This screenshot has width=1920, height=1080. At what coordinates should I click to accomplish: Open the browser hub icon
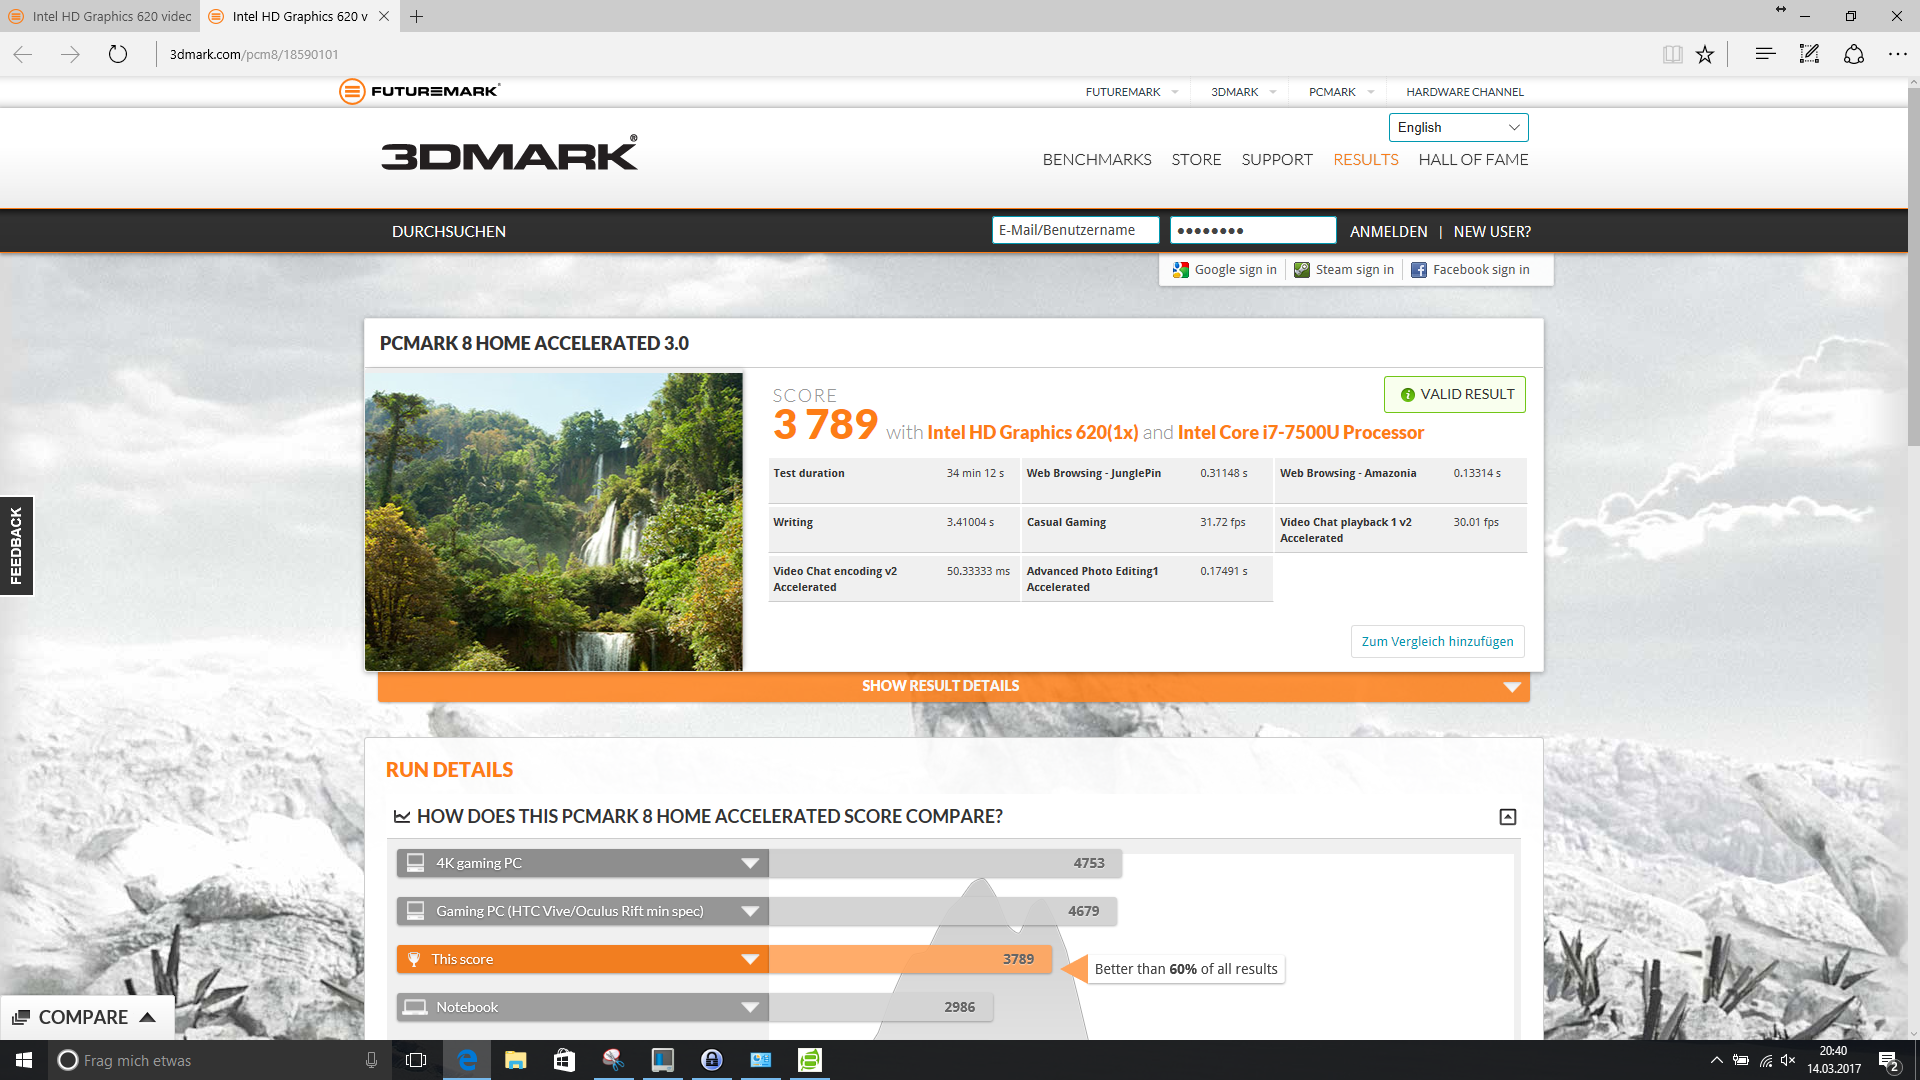[1765, 54]
